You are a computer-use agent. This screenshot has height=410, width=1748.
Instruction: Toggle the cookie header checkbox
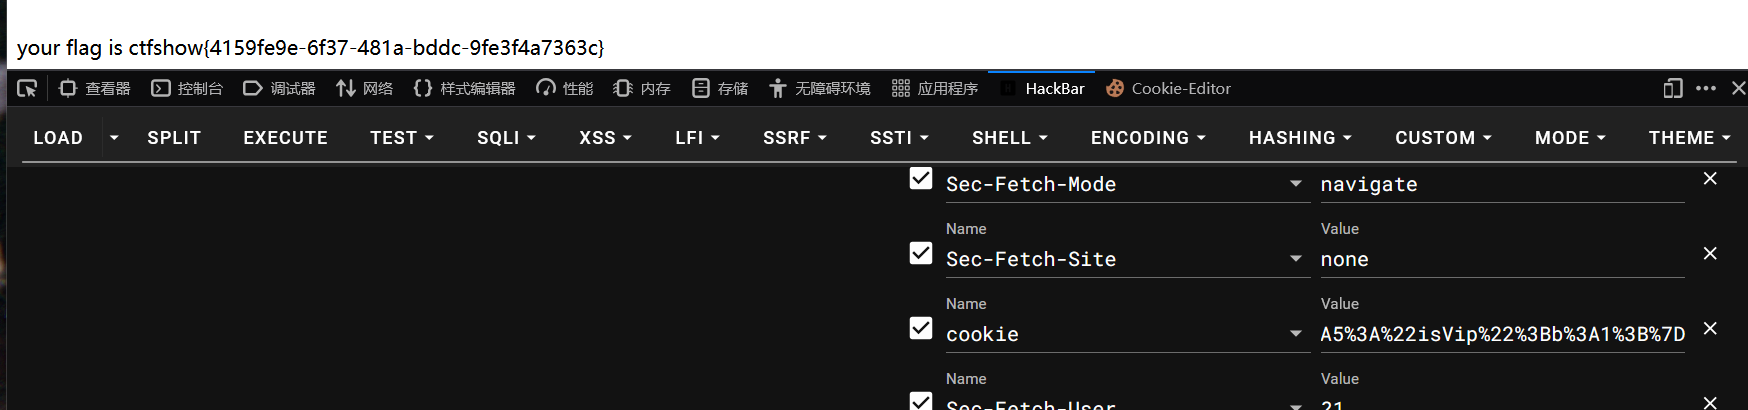tap(921, 328)
